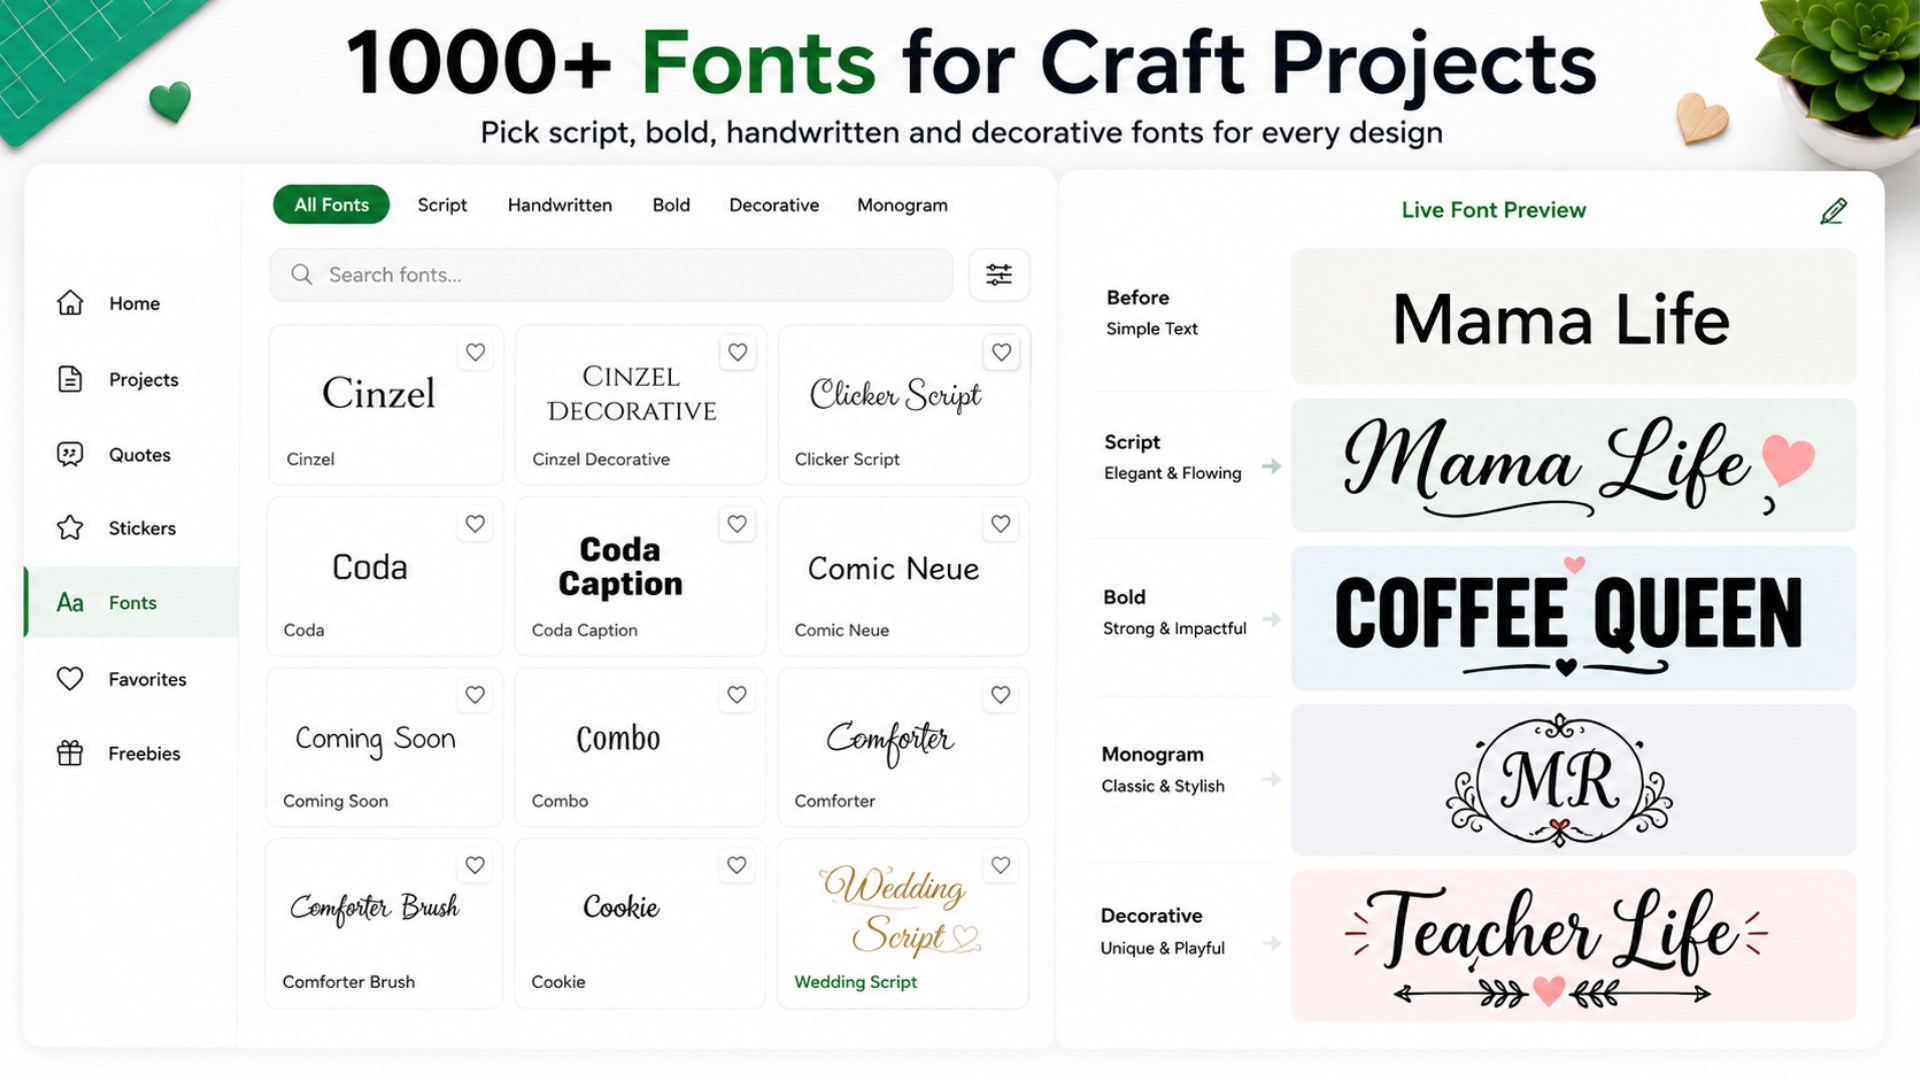This screenshot has width=1920, height=1080.
Task: Click the Search fonts field
Action: 611,275
